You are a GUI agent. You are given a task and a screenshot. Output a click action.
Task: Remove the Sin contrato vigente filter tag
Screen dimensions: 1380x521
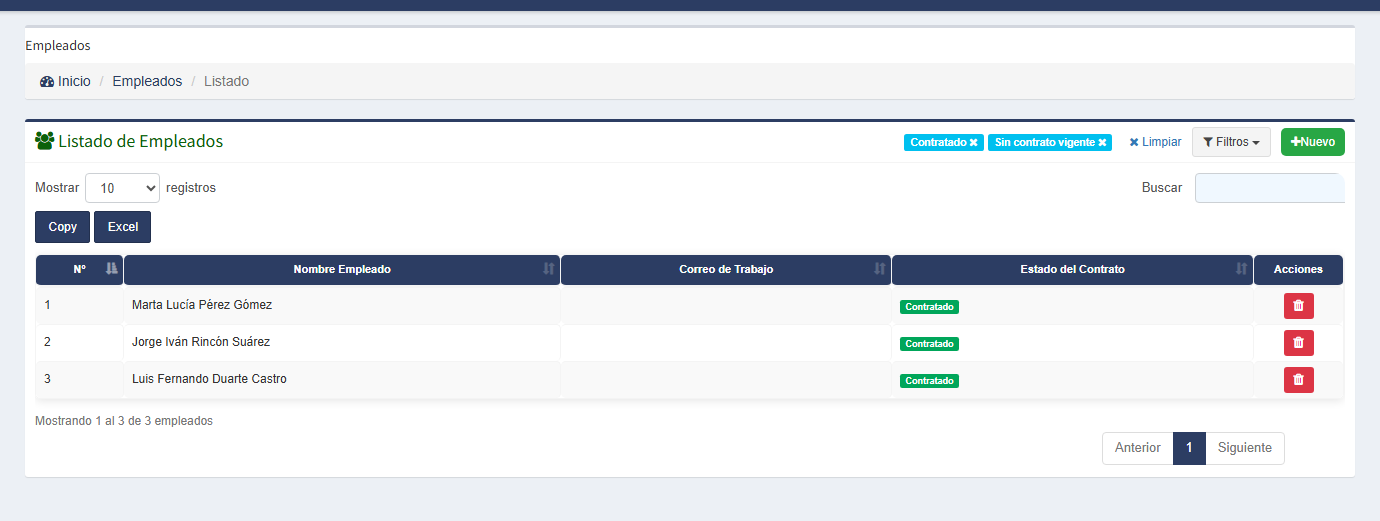(1102, 143)
